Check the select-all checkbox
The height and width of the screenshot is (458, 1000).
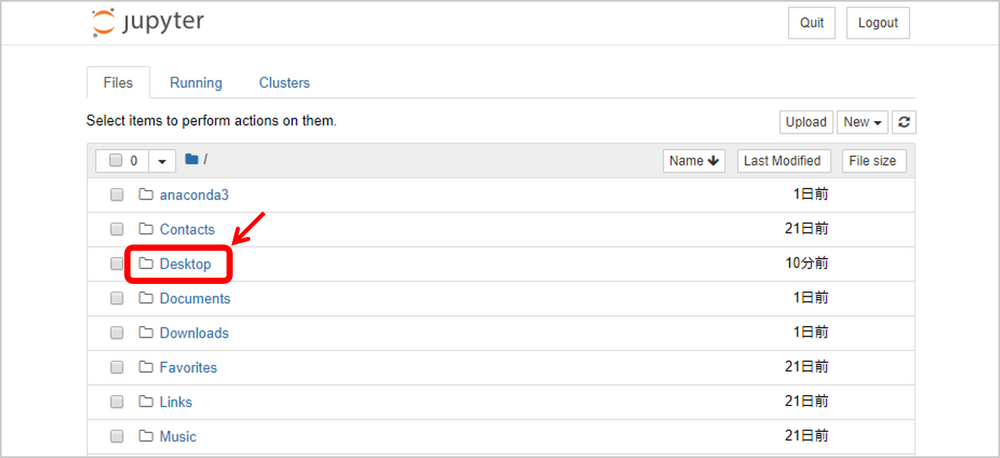pyautogui.click(x=115, y=161)
